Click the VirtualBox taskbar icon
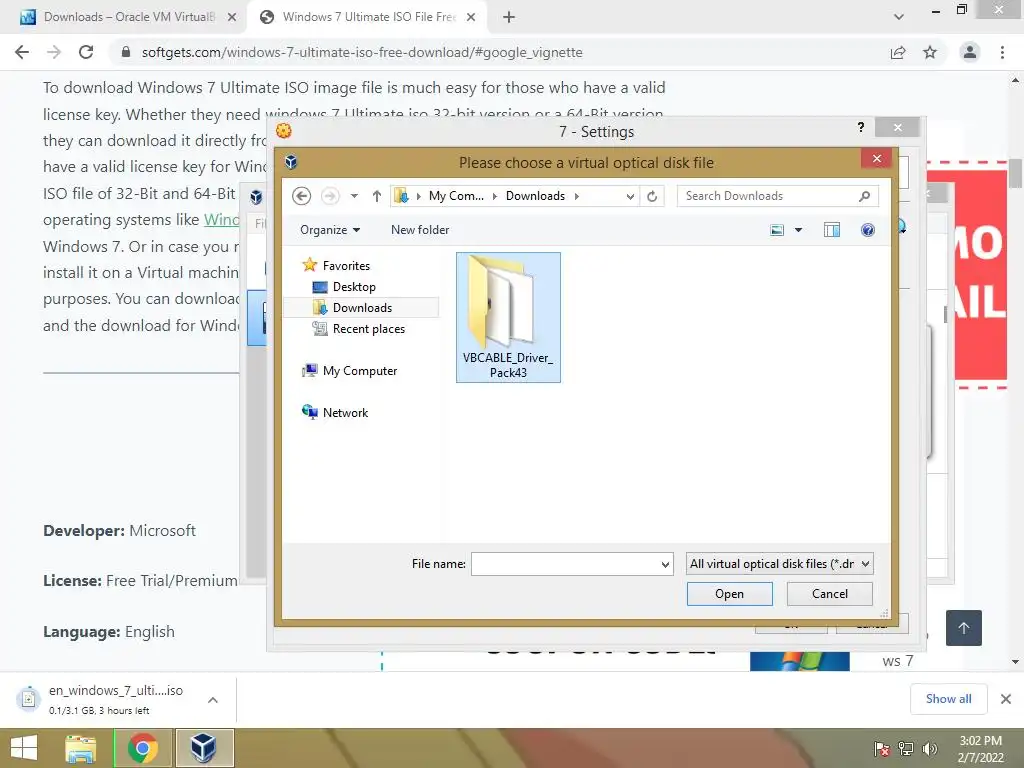1024x768 pixels. coord(203,748)
